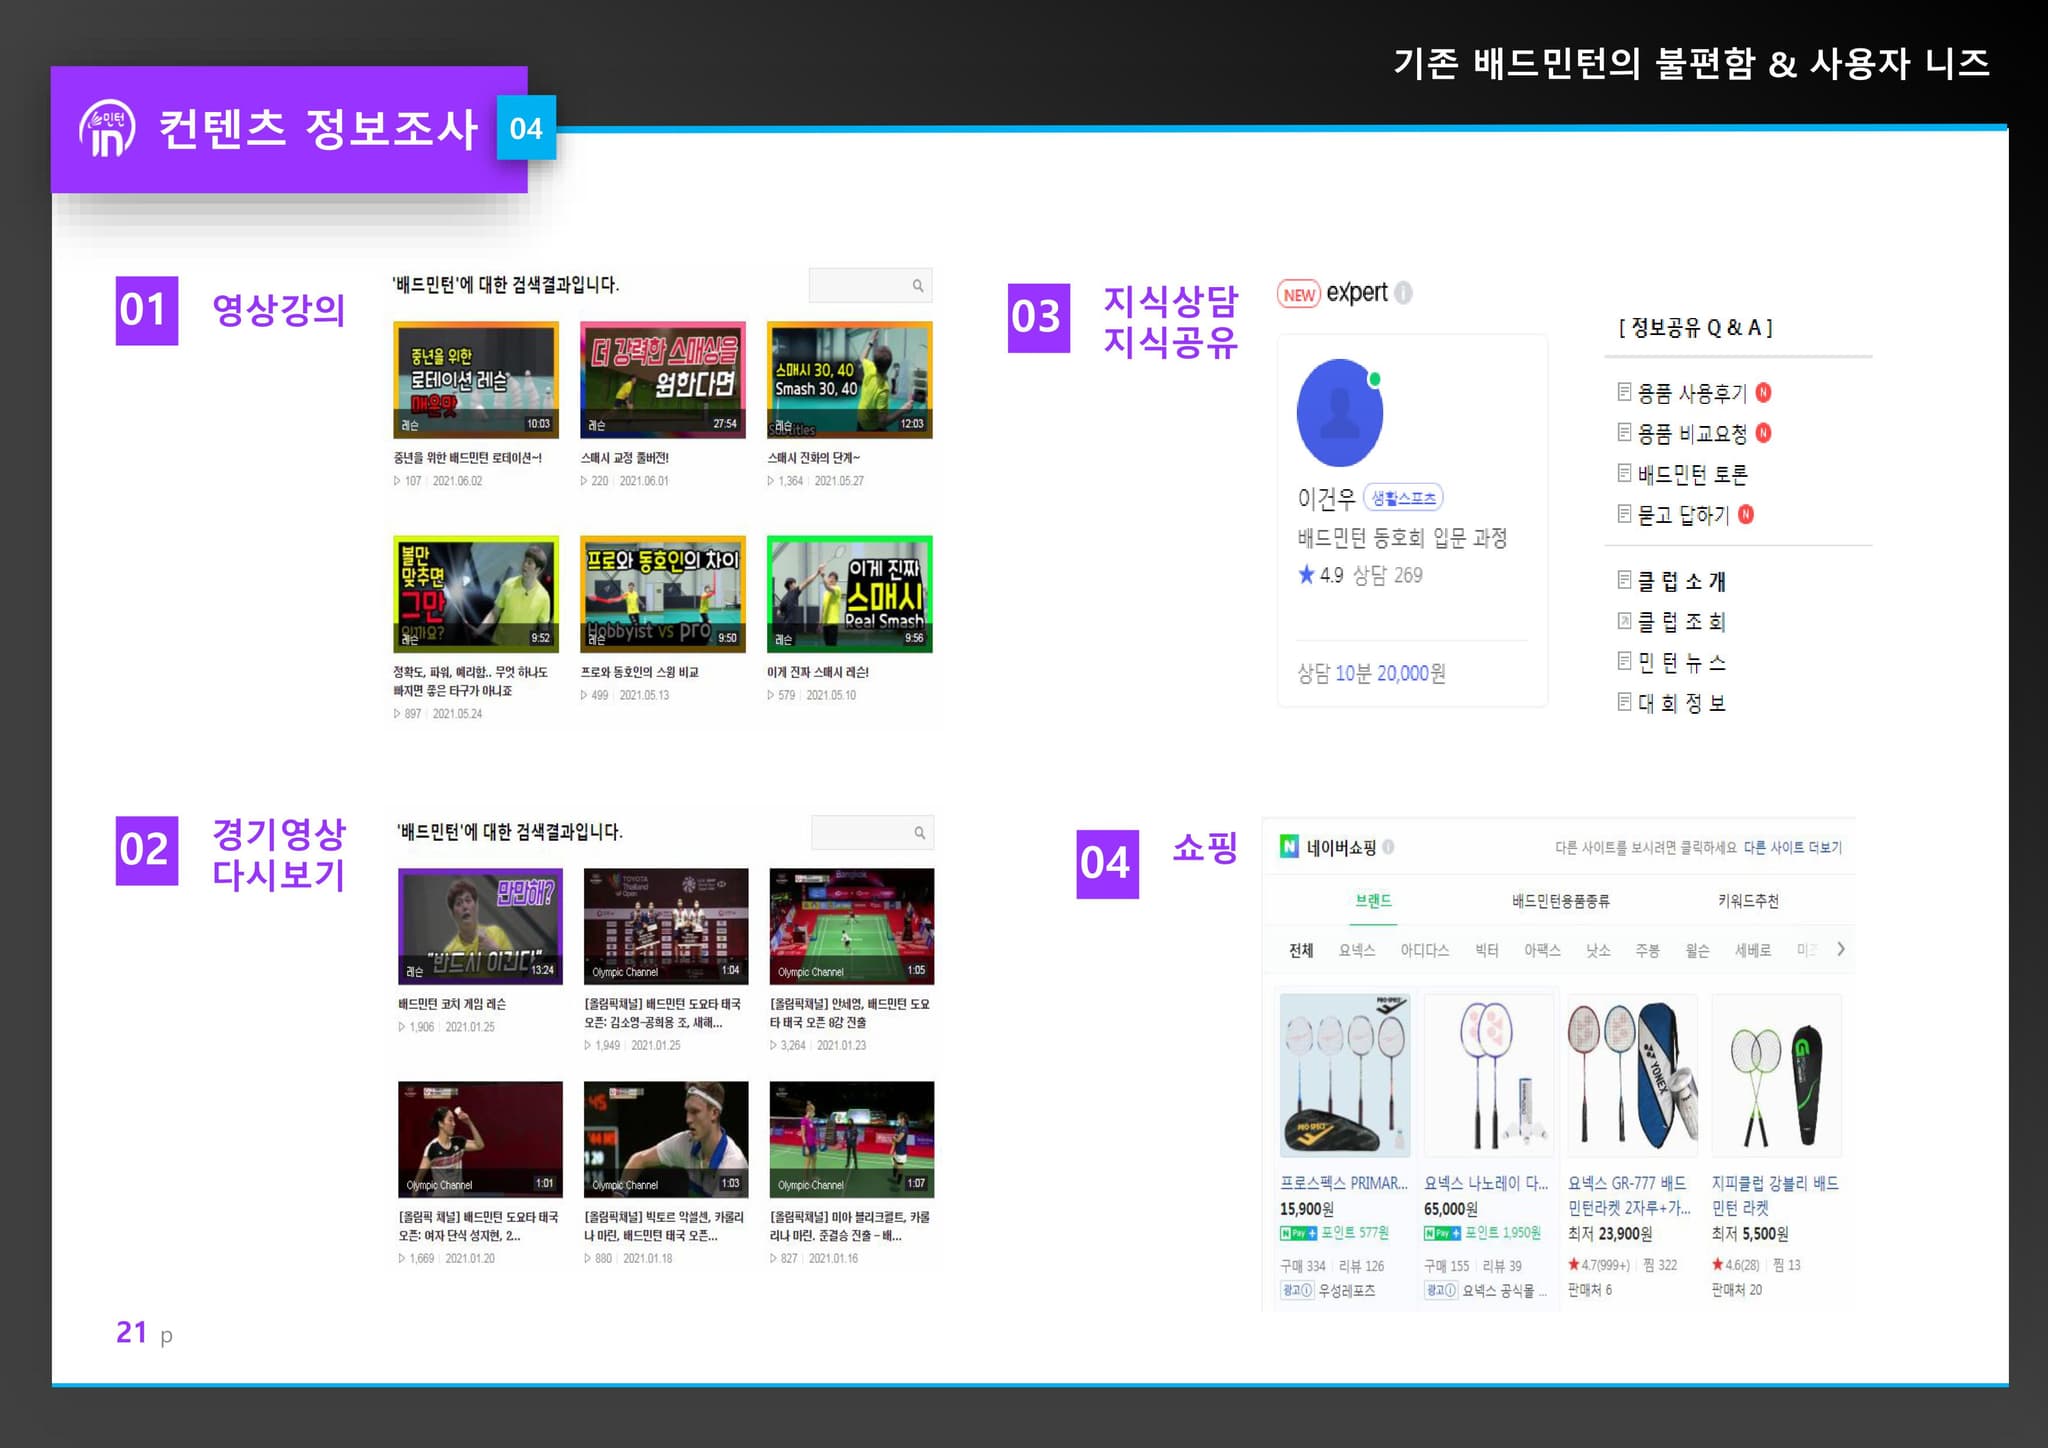Click the search magnifier in match replay results

point(919,833)
